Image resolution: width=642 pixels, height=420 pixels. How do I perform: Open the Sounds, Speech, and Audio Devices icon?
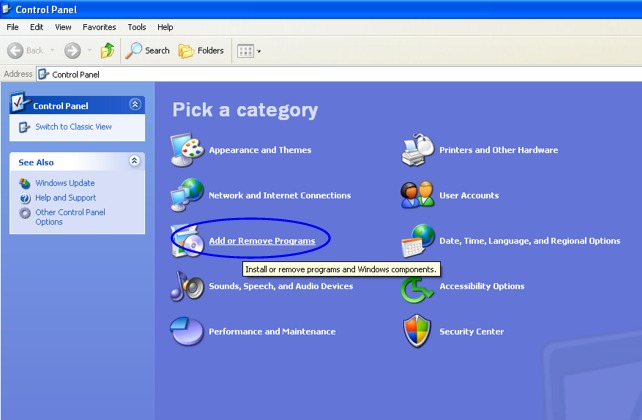[187, 286]
